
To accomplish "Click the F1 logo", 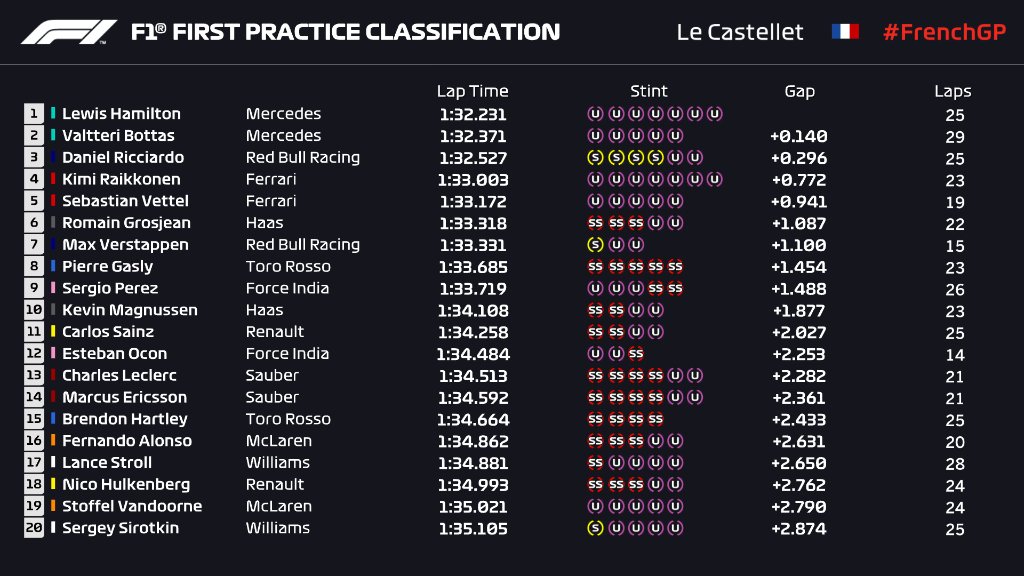I will point(69,32).
